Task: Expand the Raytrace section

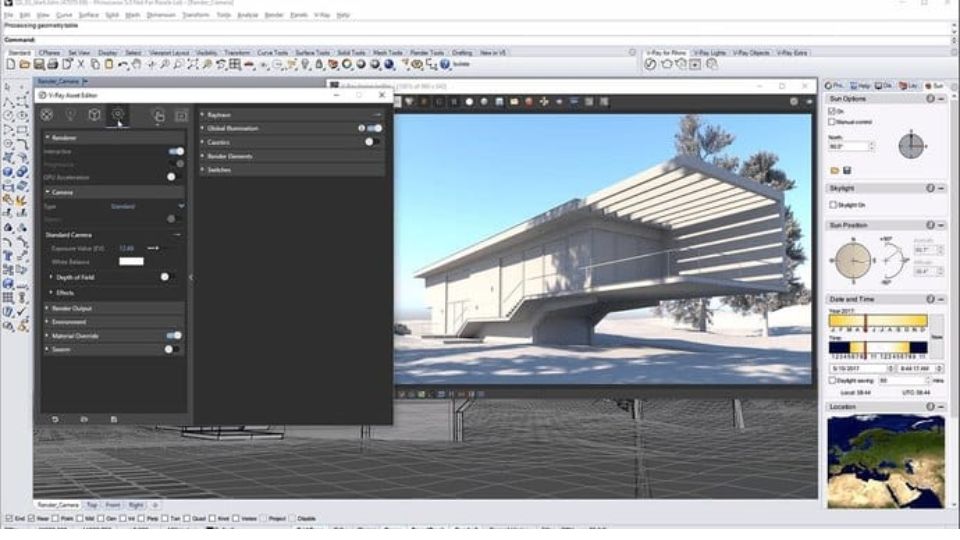Action: [x=292, y=114]
